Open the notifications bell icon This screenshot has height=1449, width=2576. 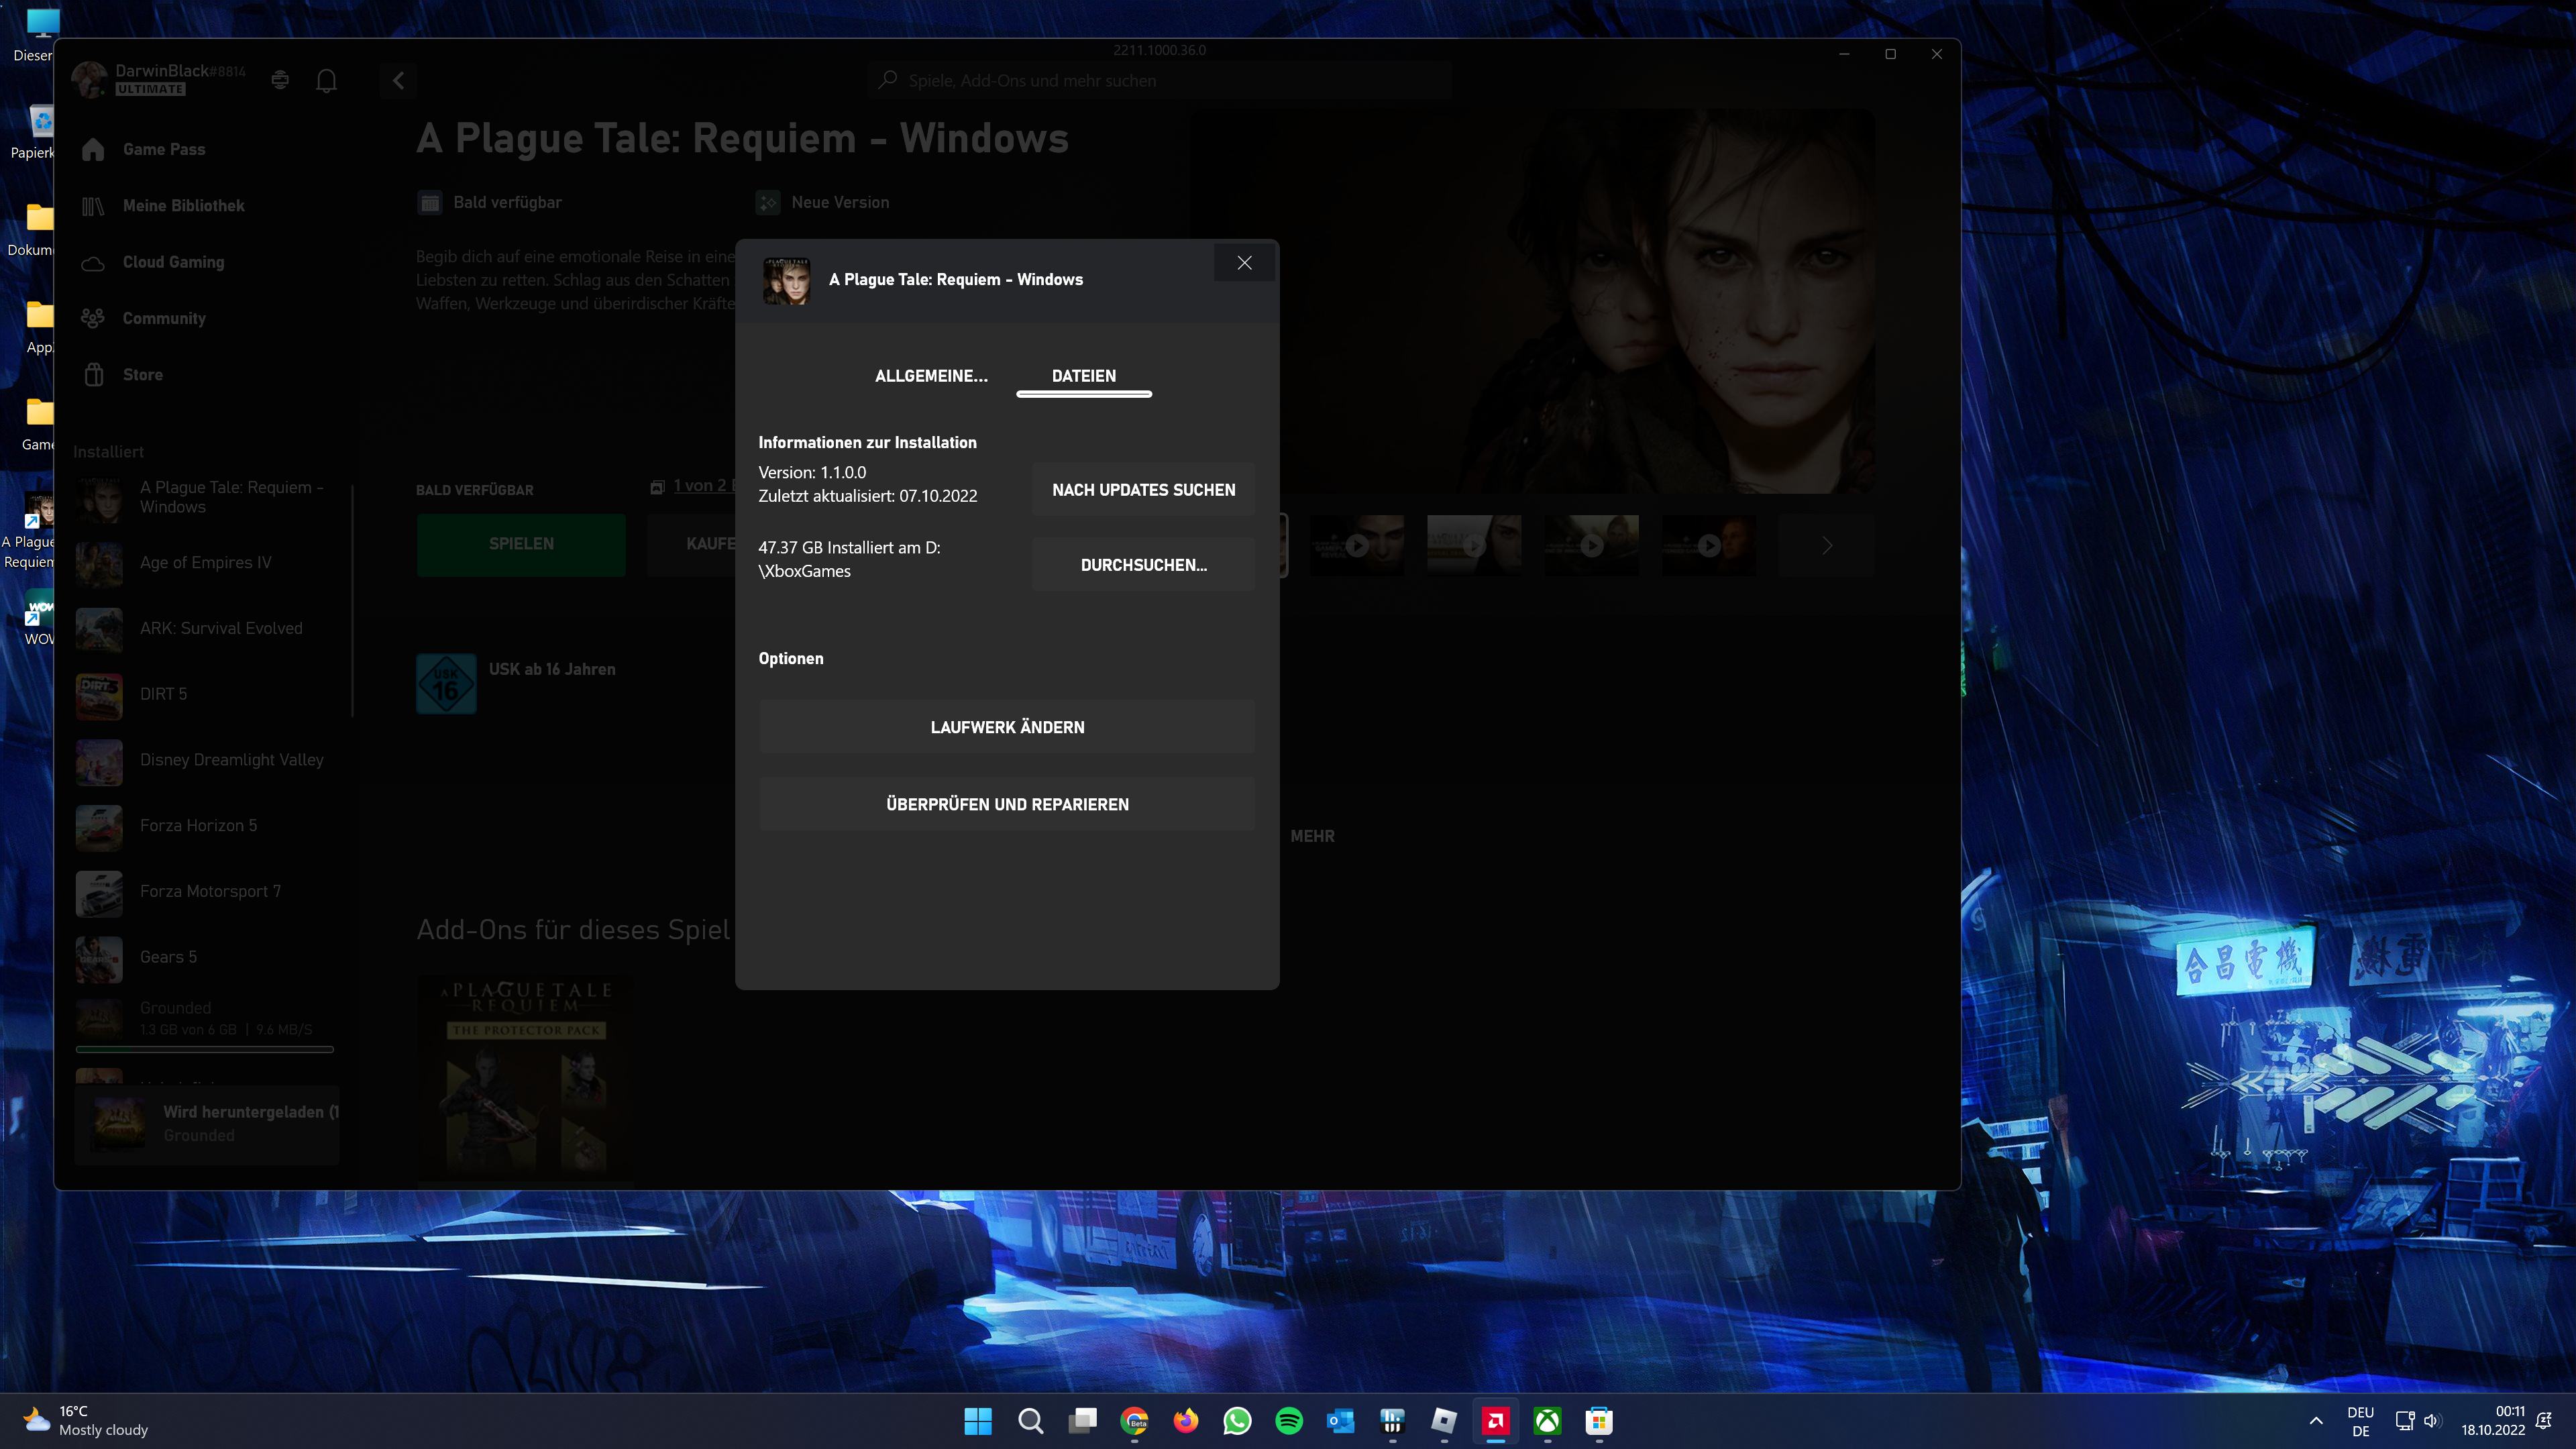326,81
